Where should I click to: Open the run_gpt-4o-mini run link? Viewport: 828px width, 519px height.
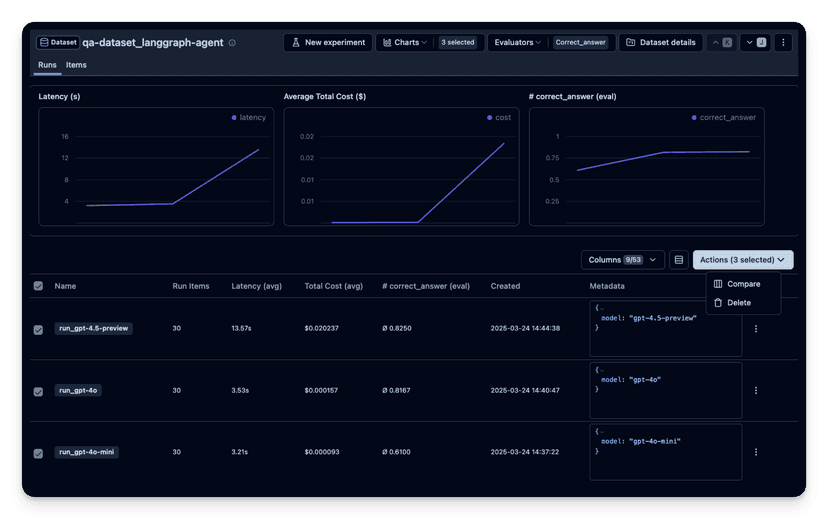click(87, 452)
